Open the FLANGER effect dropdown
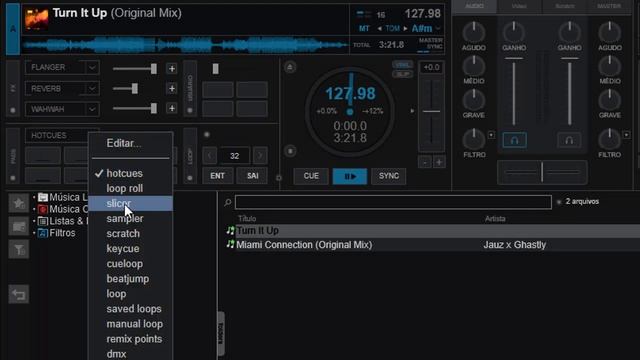Viewport: 640px width, 360px height. pos(92,67)
